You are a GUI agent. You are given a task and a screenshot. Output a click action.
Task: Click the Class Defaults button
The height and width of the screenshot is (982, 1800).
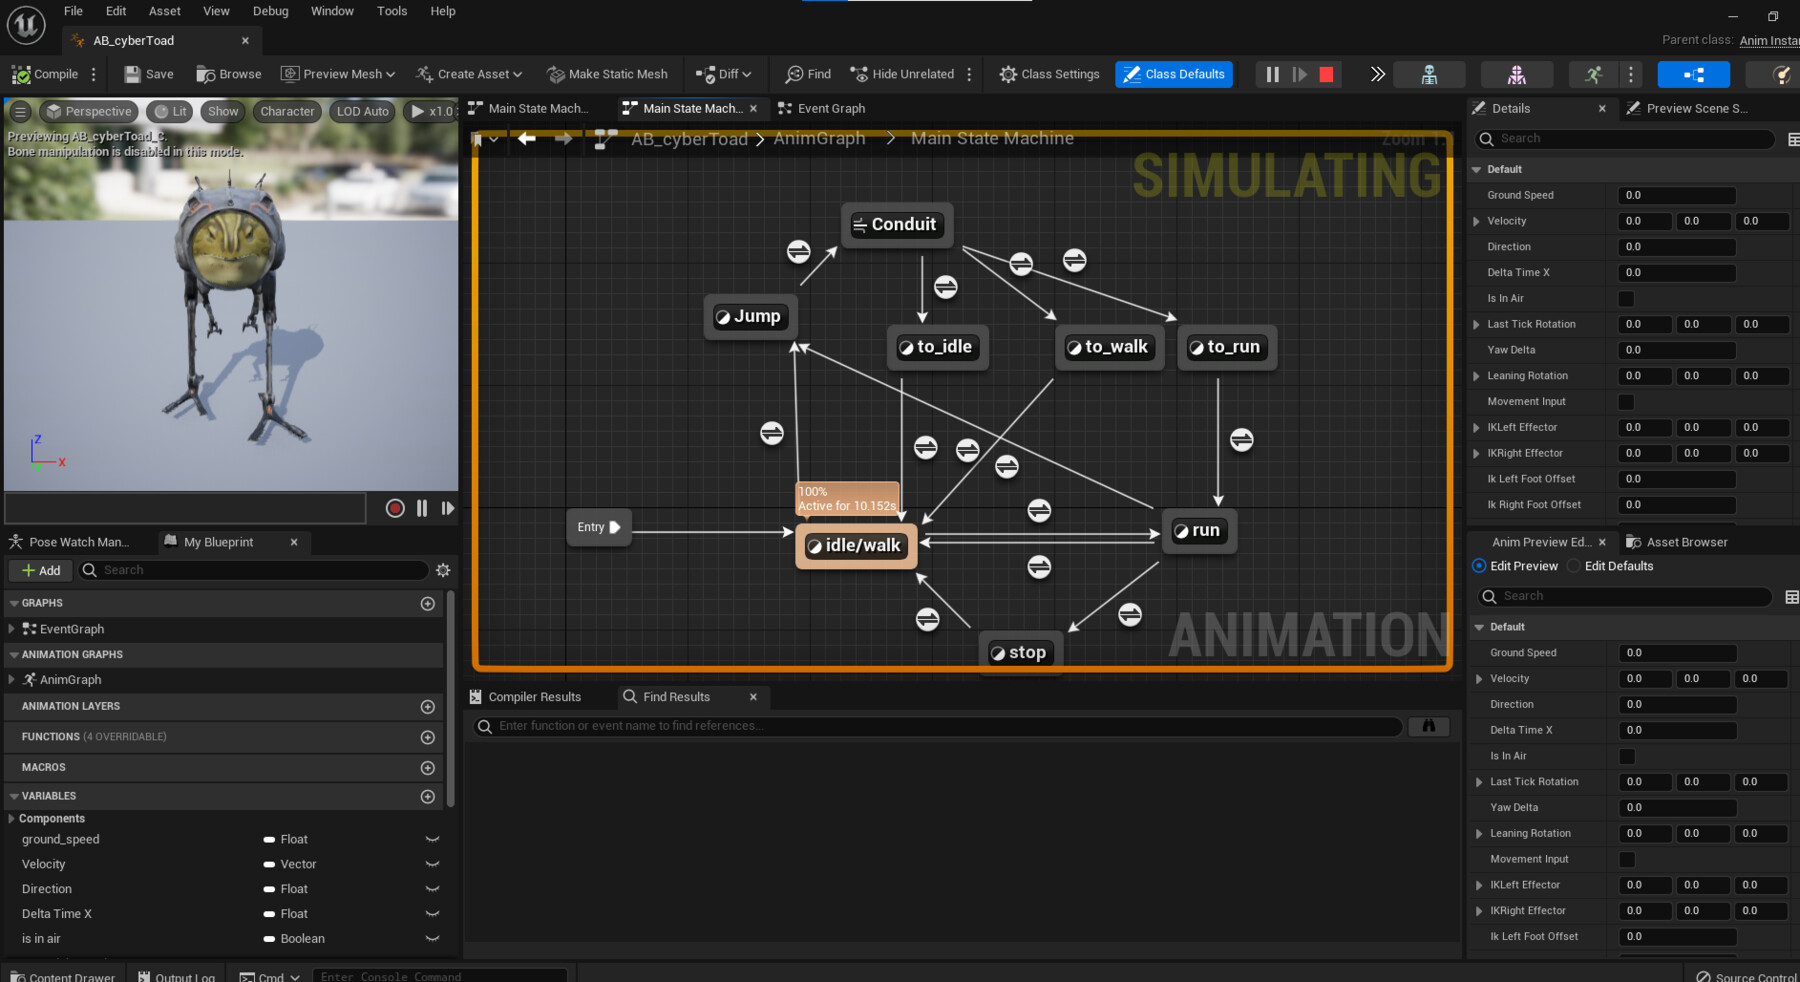click(x=1173, y=74)
